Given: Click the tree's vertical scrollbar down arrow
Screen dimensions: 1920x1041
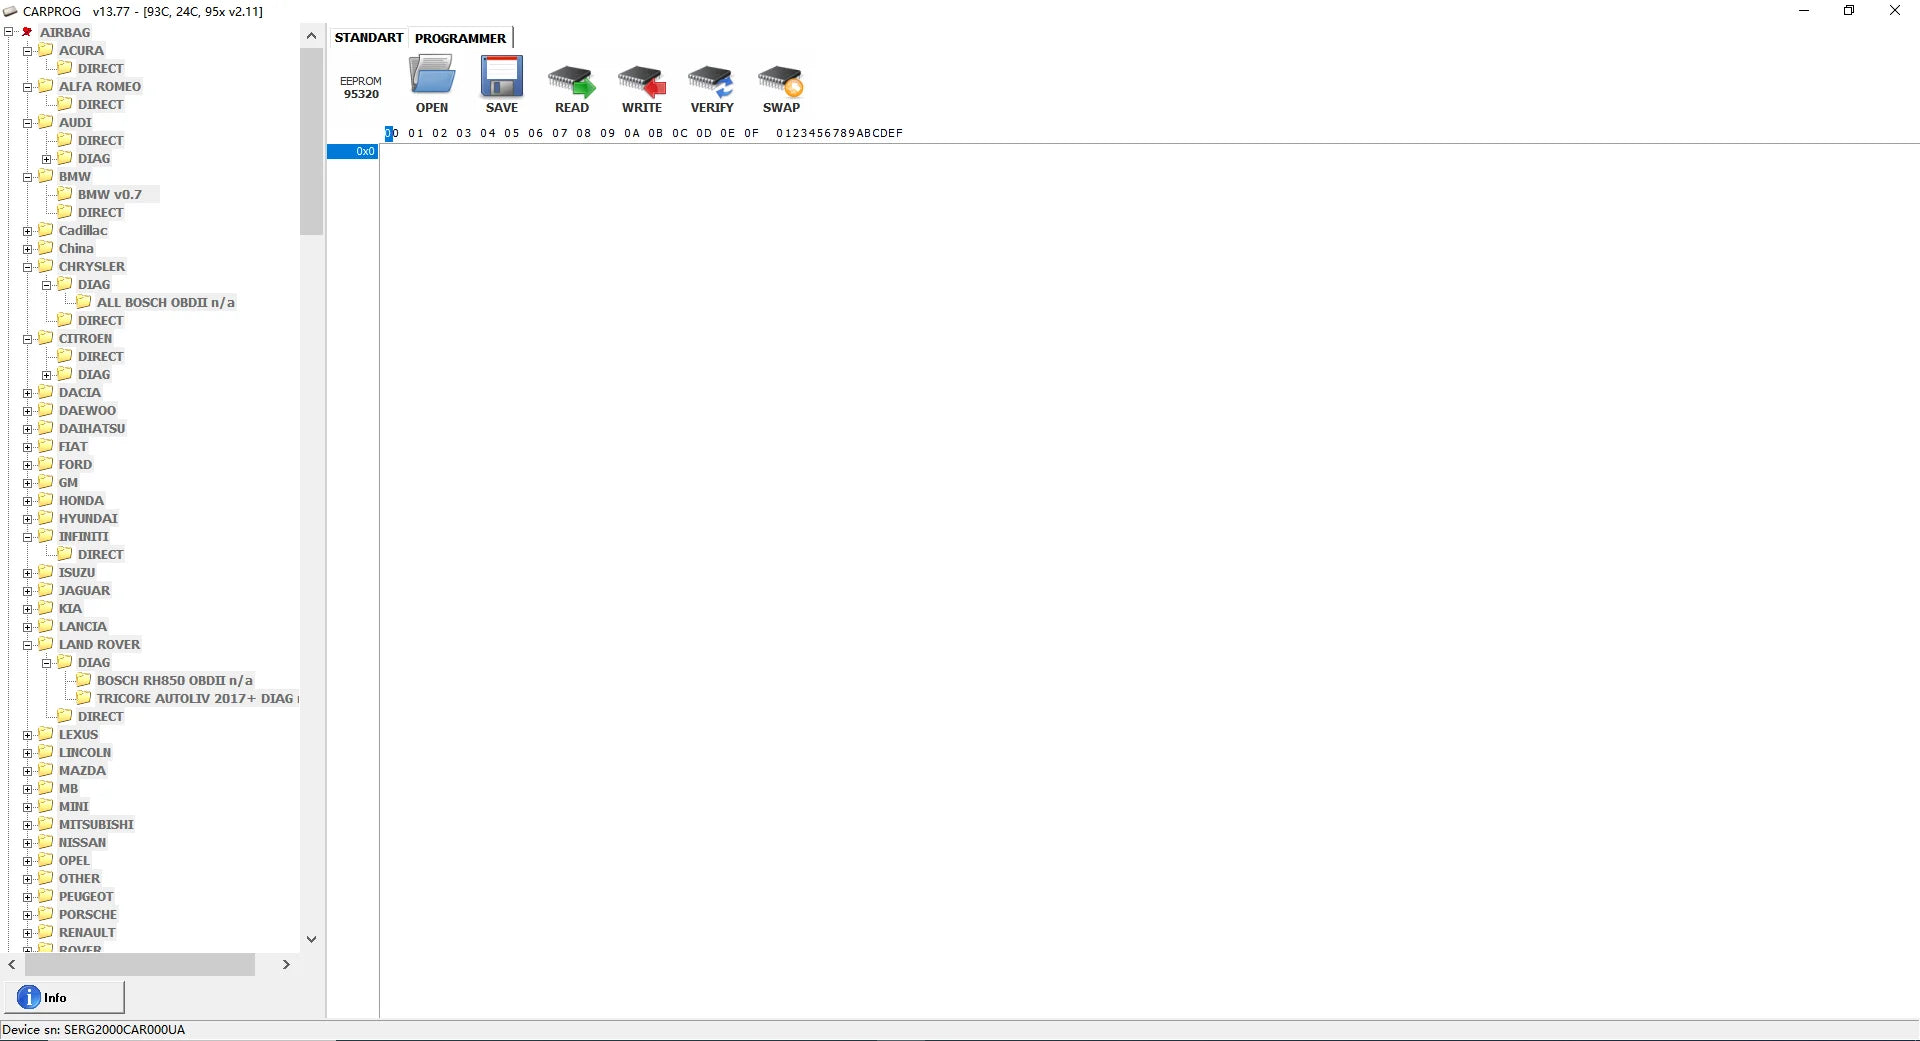Looking at the screenshot, I should pos(311,939).
